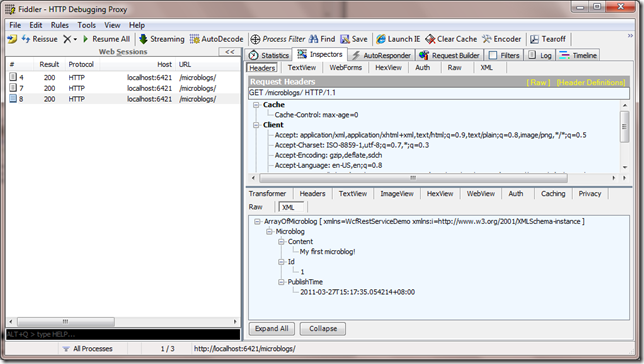Collapse the PublishTime XML node

281,282
